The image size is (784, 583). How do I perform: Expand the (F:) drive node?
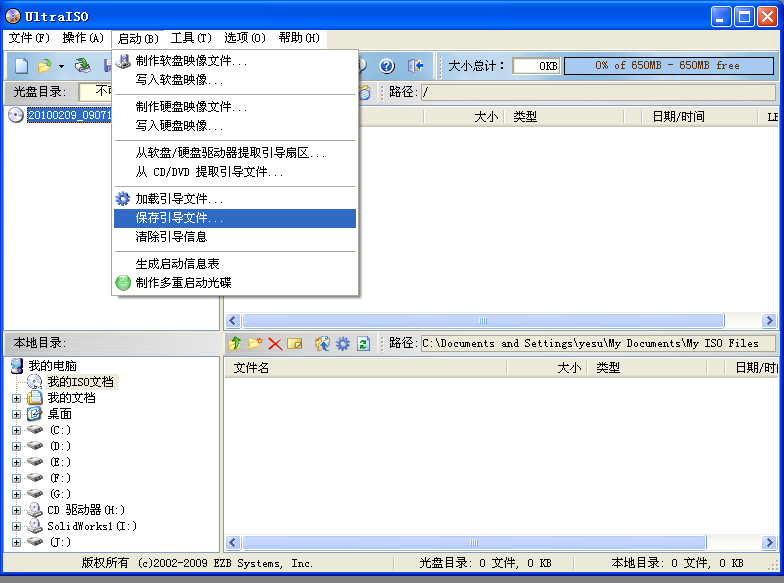16,478
